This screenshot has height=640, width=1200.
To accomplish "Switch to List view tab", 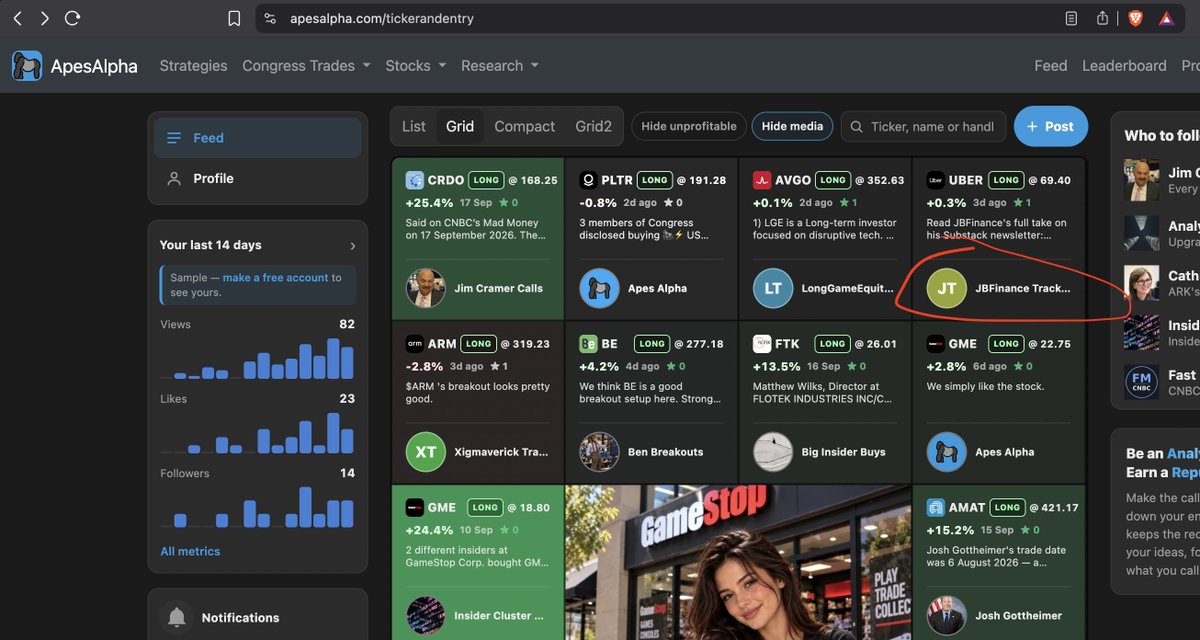I will pyautogui.click(x=414, y=126).
